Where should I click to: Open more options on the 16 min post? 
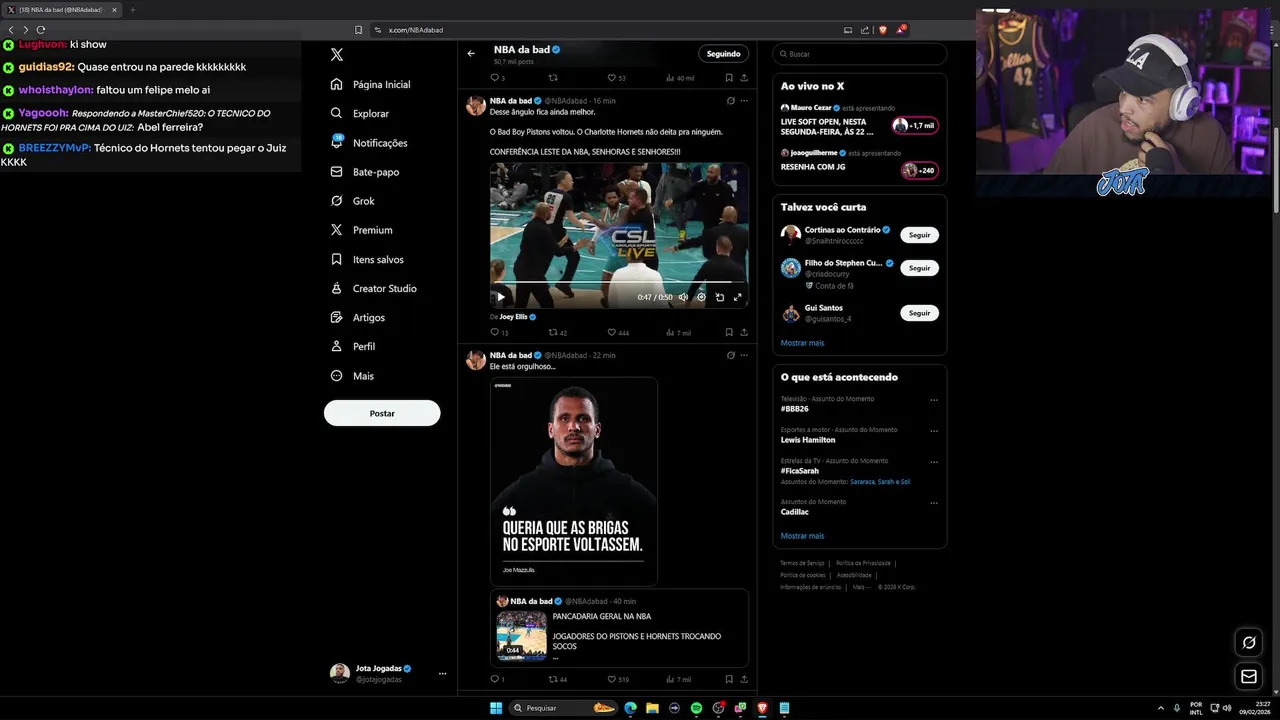pyautogui.click(x=744, y=101)
